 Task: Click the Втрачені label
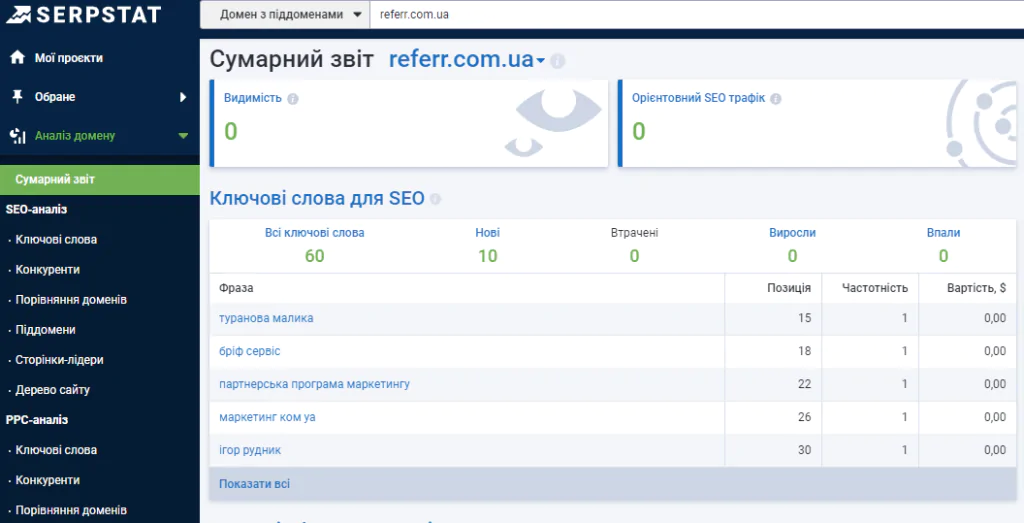[635, 232]
